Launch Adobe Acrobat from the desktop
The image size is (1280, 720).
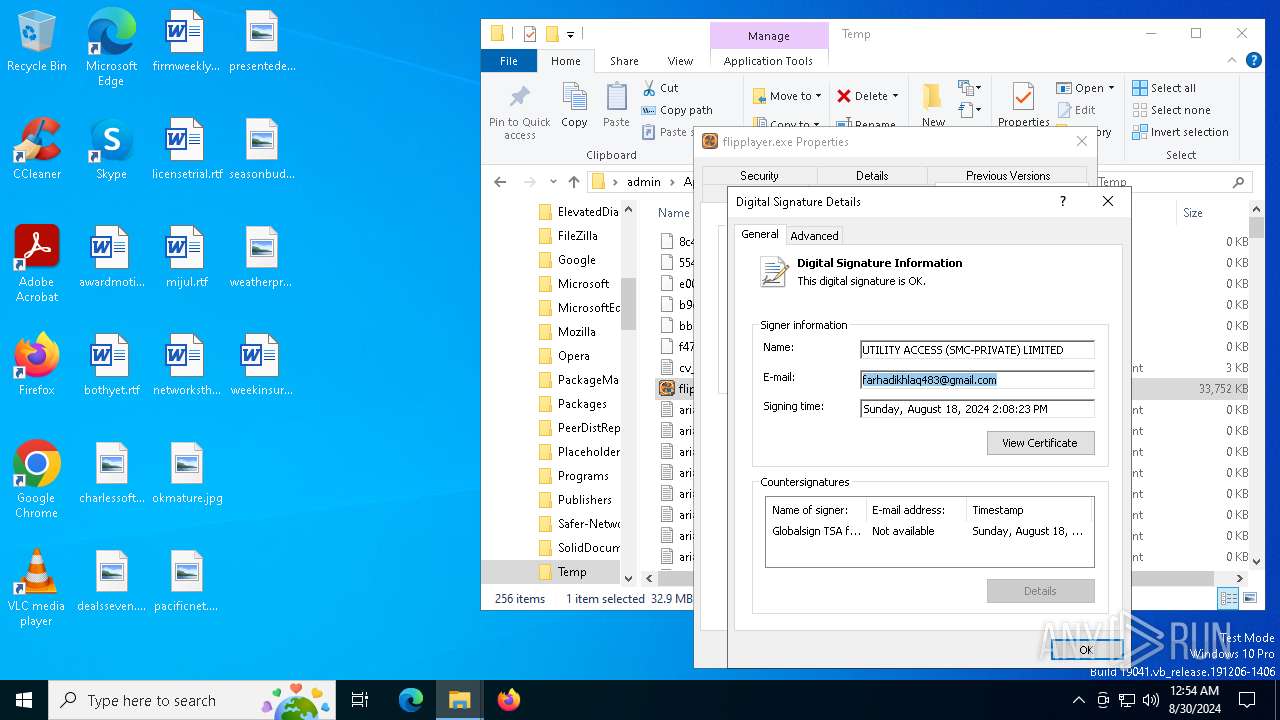tap(36, 264)
